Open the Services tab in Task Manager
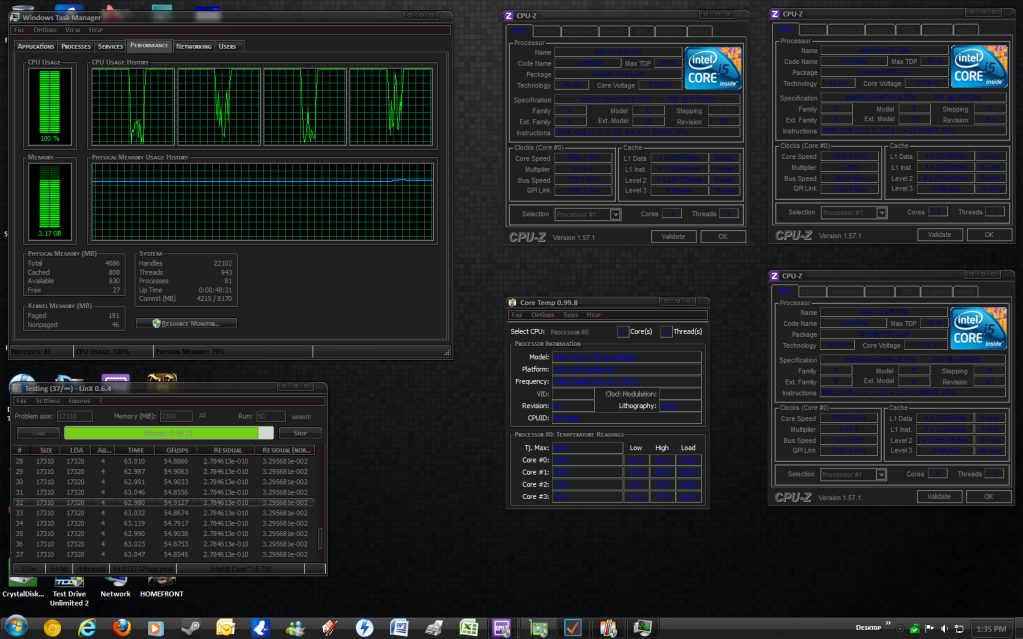 pos(110,46)
